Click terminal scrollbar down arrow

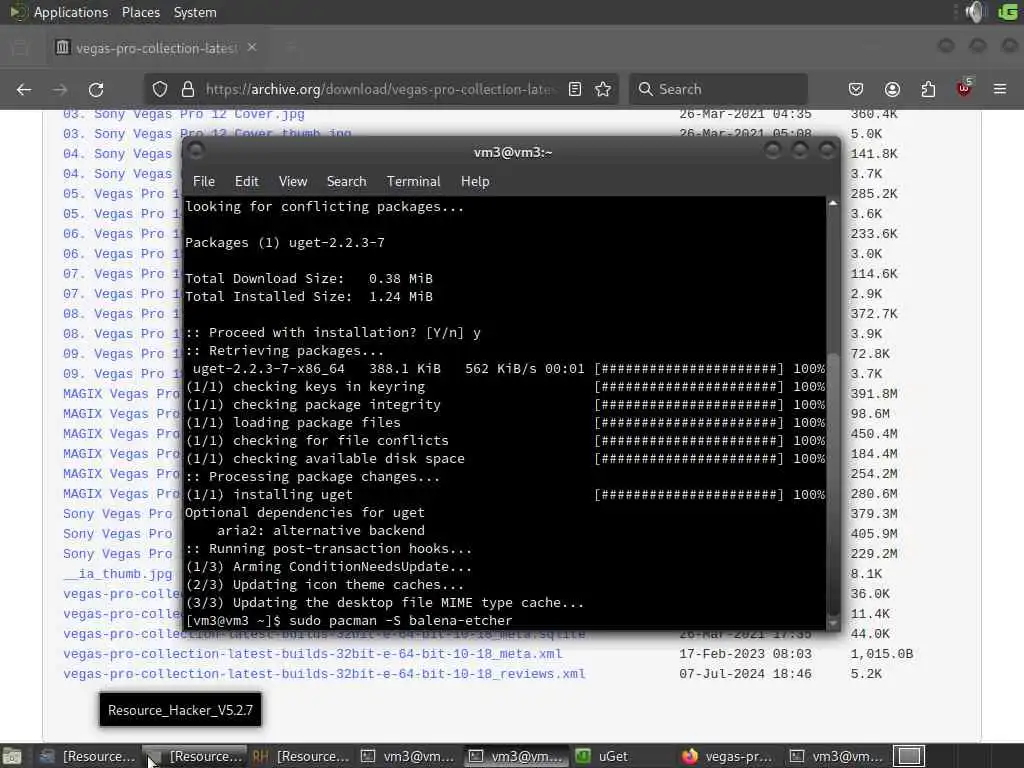tap(833, 624)
